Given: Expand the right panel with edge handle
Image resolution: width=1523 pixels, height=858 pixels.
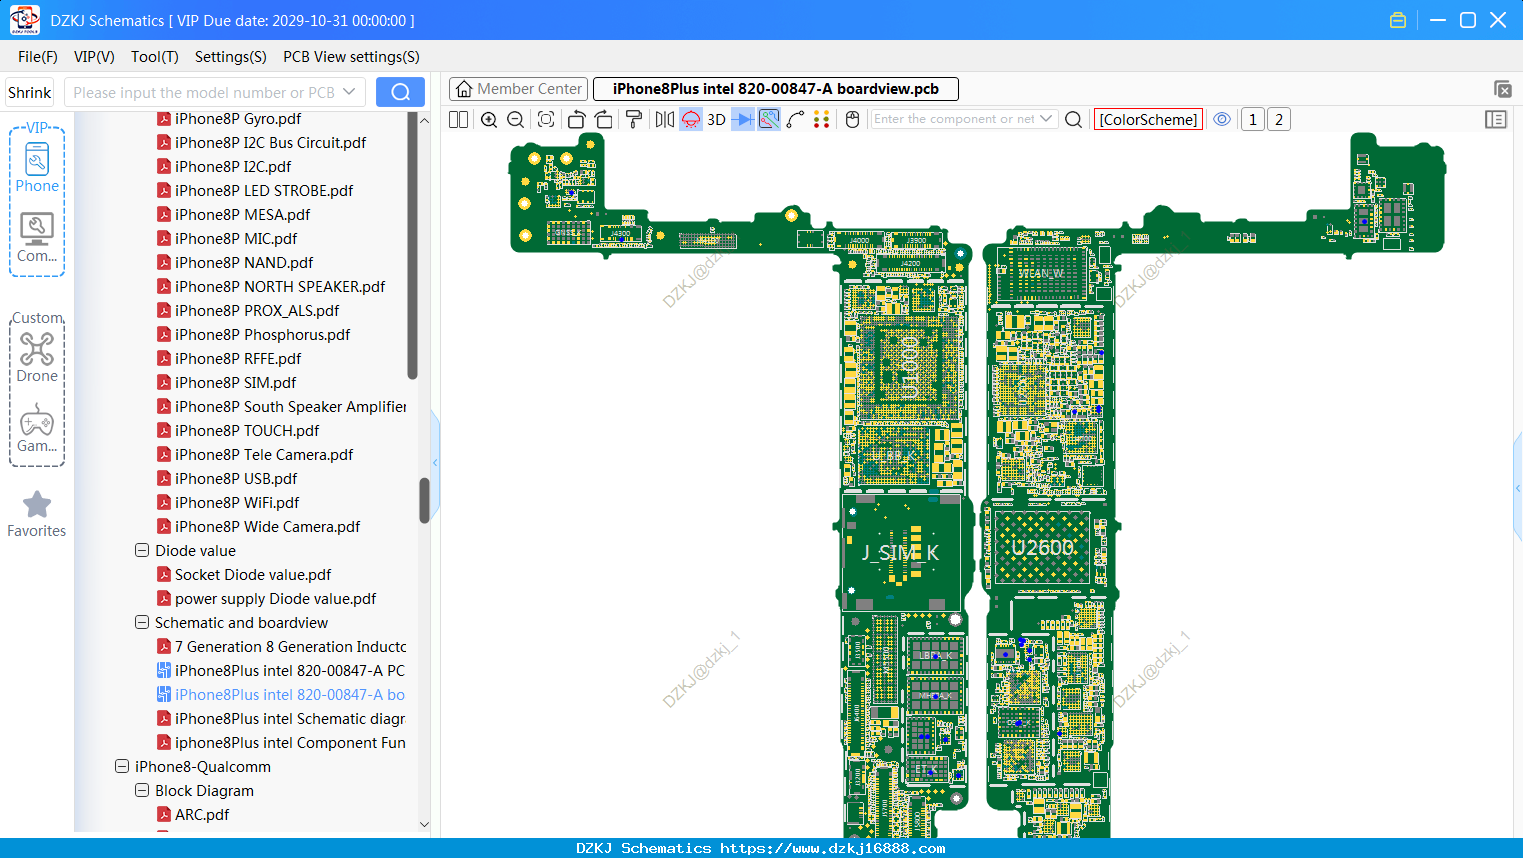Looking at the screenshot, I should click(x=1518, y=487).
